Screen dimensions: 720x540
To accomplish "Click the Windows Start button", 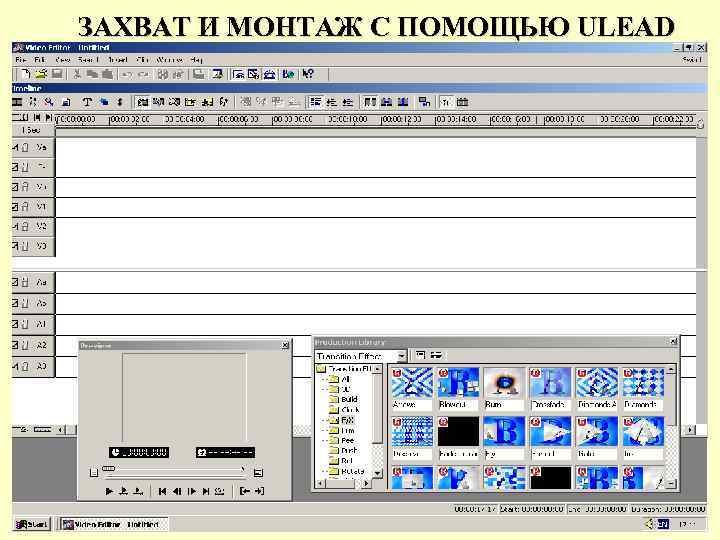I will 31,524.
